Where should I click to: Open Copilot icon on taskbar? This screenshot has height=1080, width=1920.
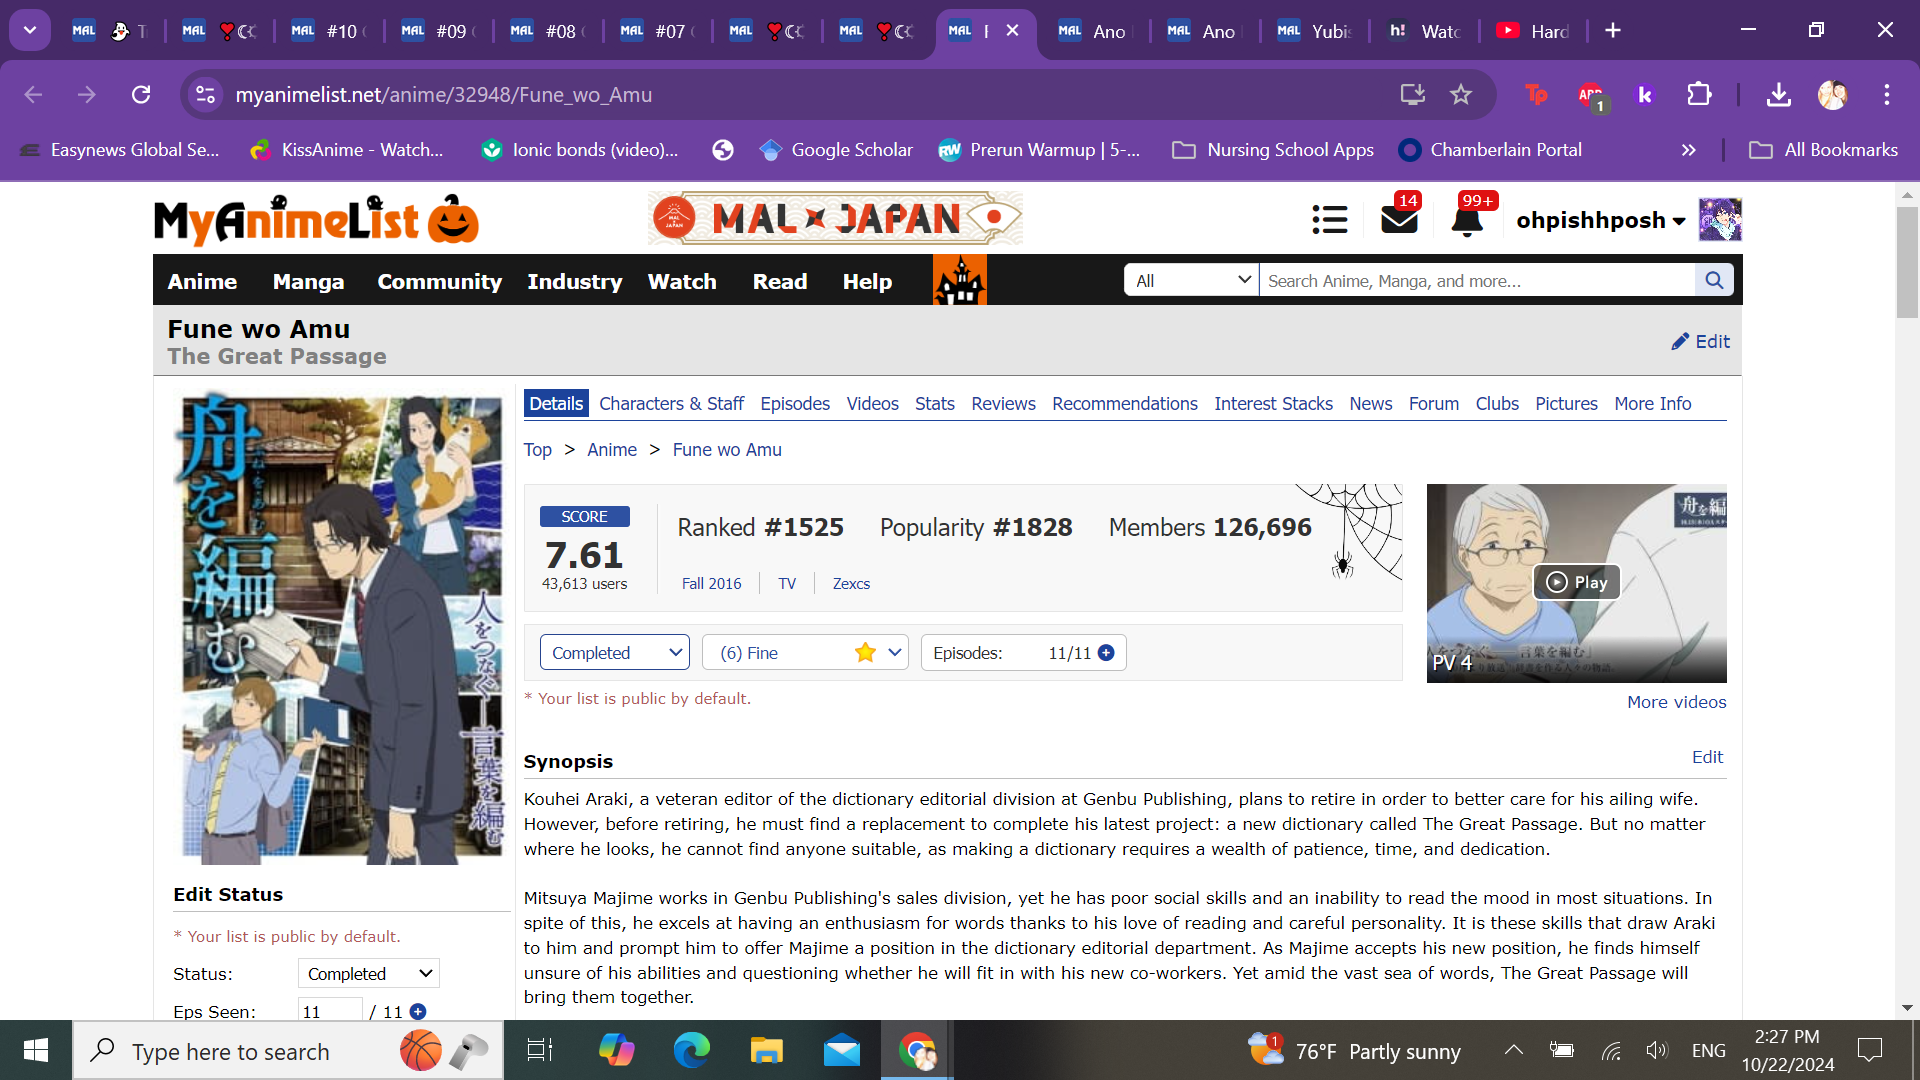616,1051
